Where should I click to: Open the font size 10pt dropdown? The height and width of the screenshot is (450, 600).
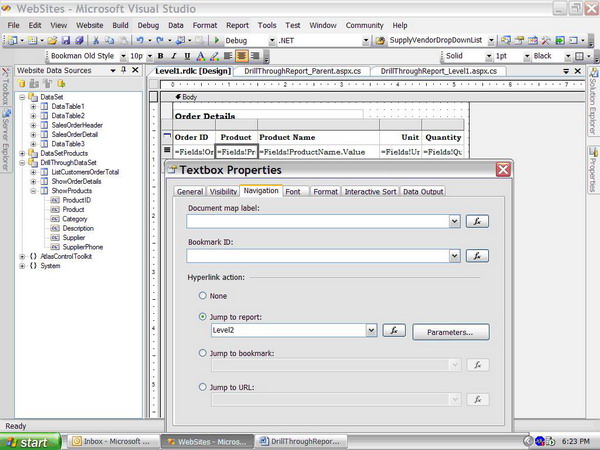point(150,56)
